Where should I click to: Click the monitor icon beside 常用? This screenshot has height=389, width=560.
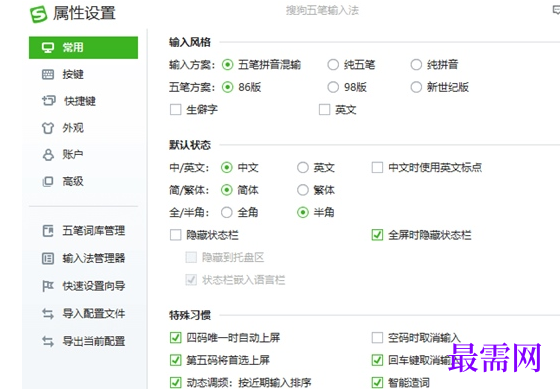(x=48, y=48)
